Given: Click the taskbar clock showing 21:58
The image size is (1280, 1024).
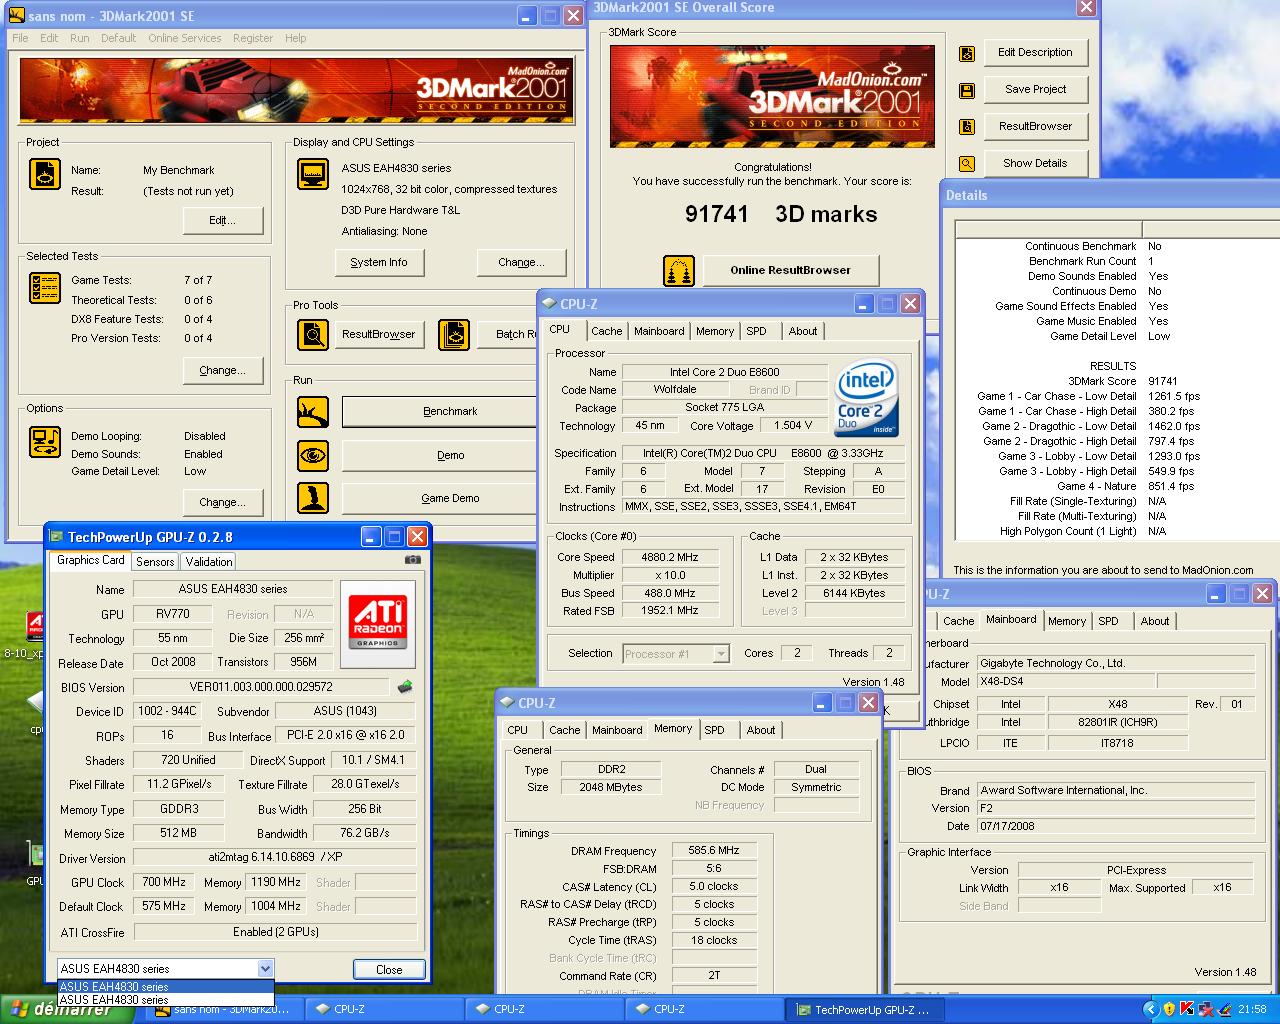Looking at the screenshot, I should 1252,1010.
